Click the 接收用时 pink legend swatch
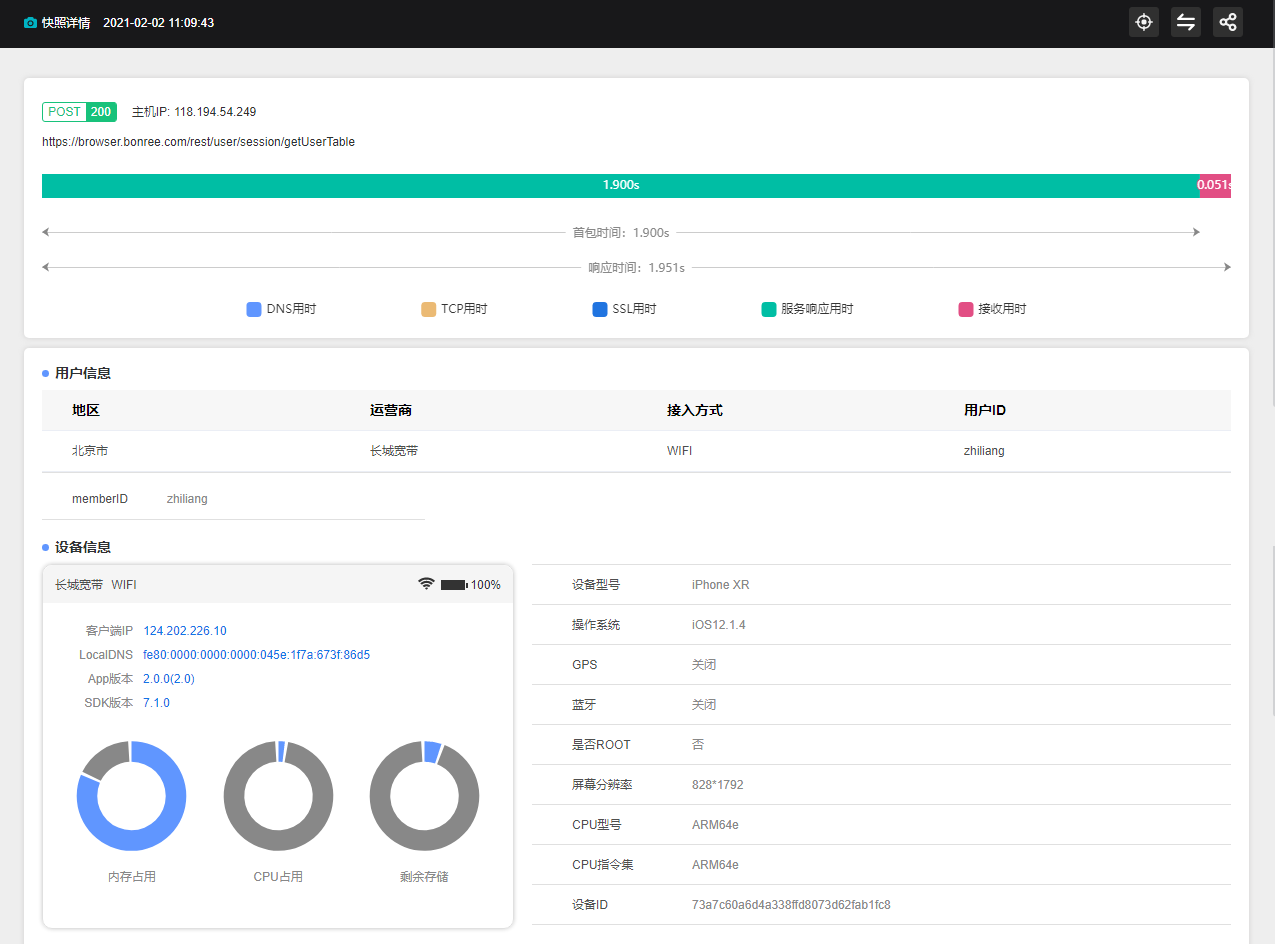 (966, 309)
